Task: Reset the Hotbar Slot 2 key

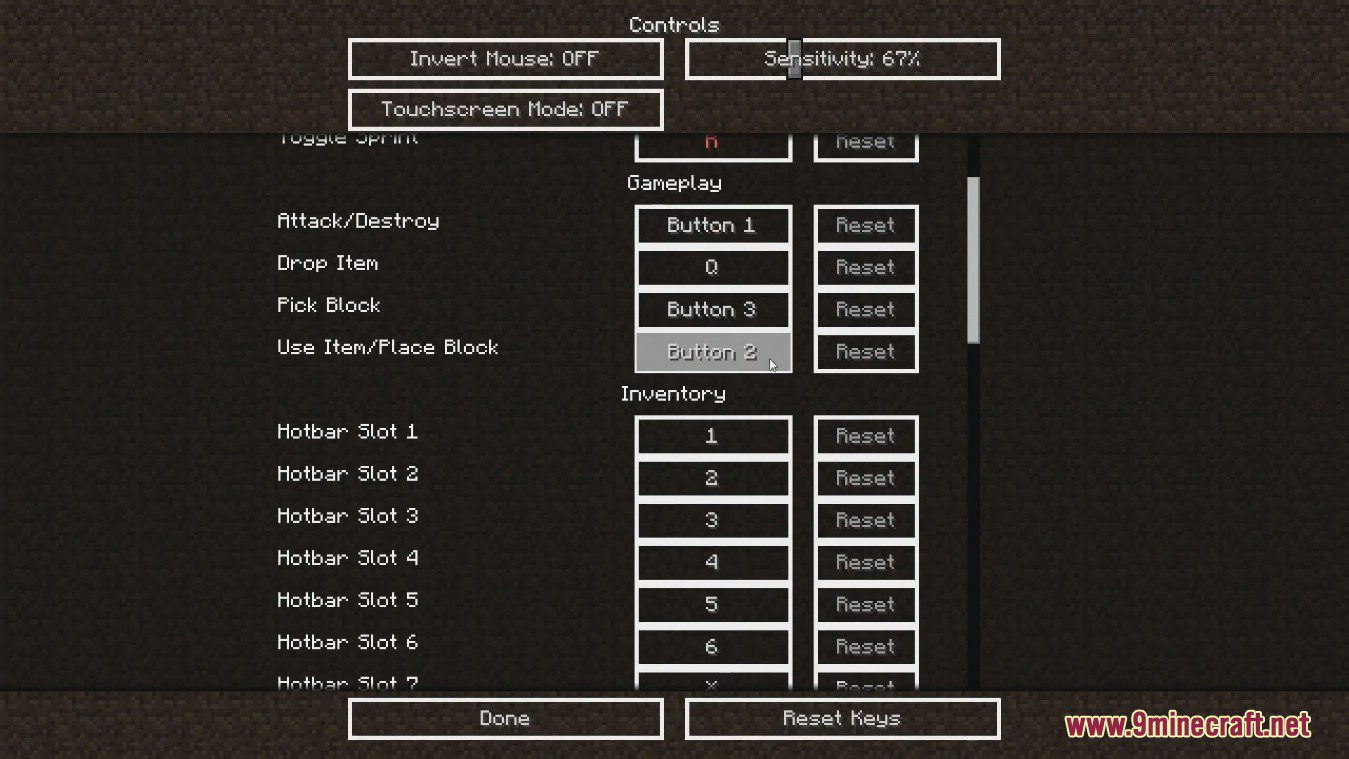Action: pyautogui.click(x=866, y=479)
